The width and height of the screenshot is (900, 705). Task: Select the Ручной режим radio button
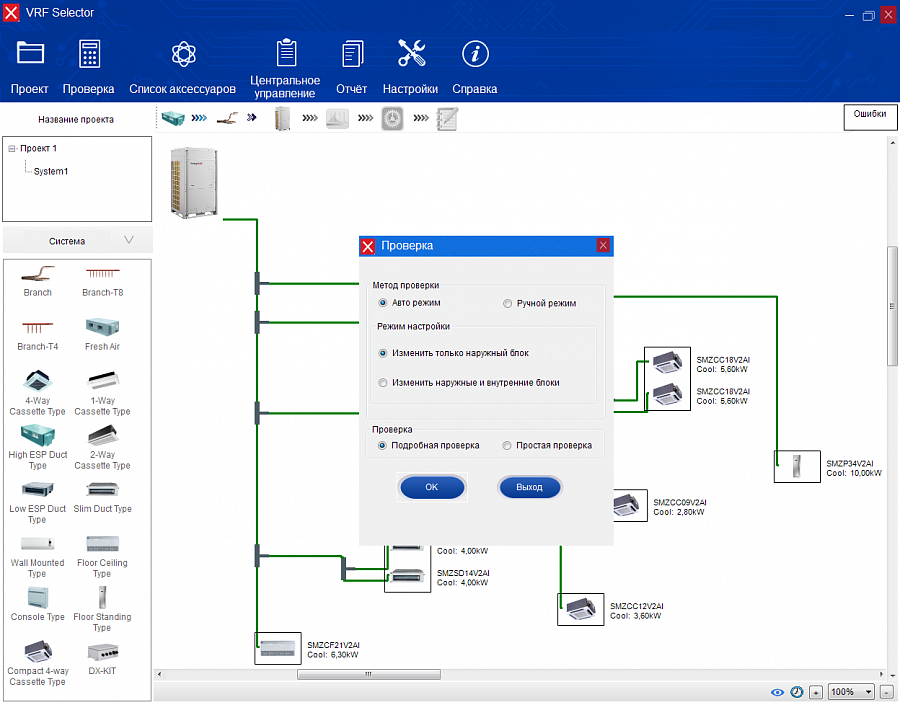click(x=508, y=303)
